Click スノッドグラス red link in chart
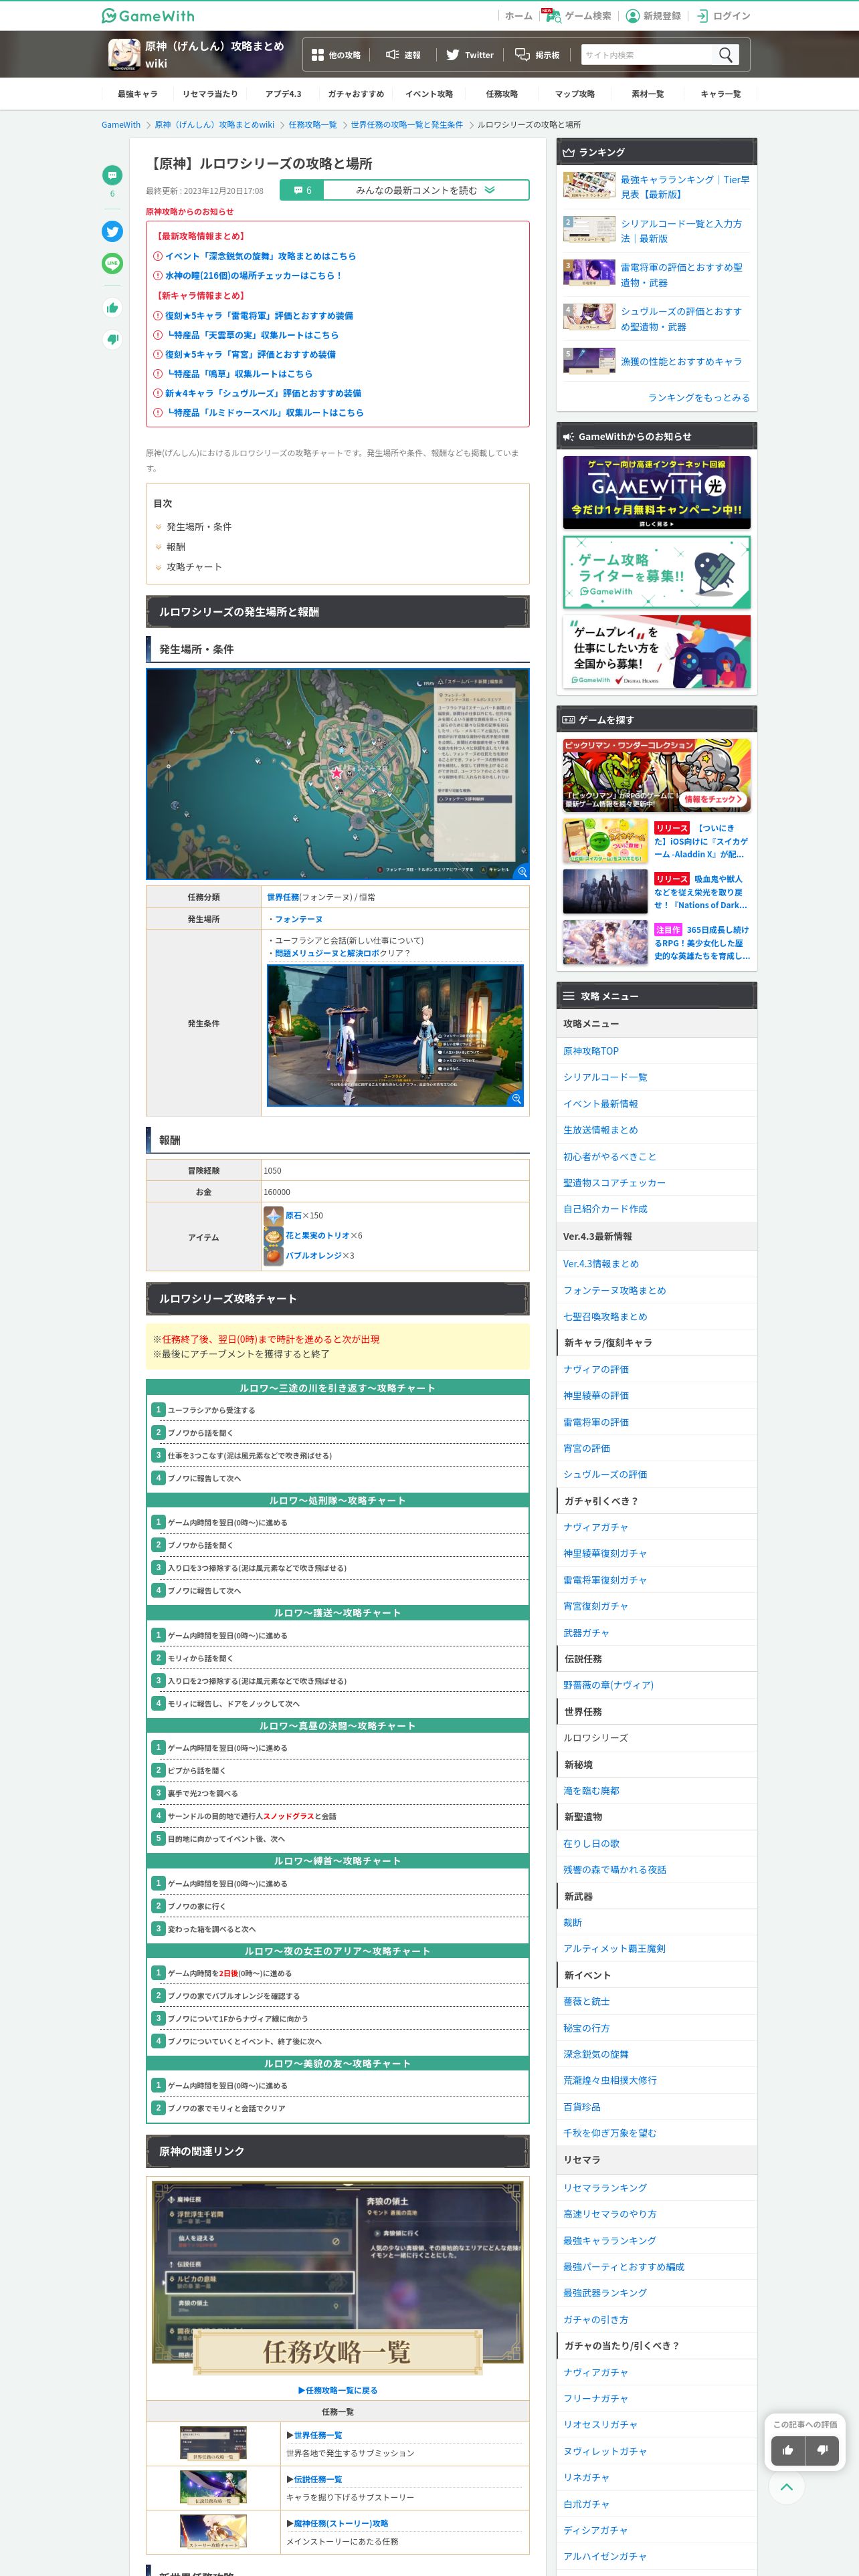This screenshot has height=2576, width=859. click(288, 1816)
